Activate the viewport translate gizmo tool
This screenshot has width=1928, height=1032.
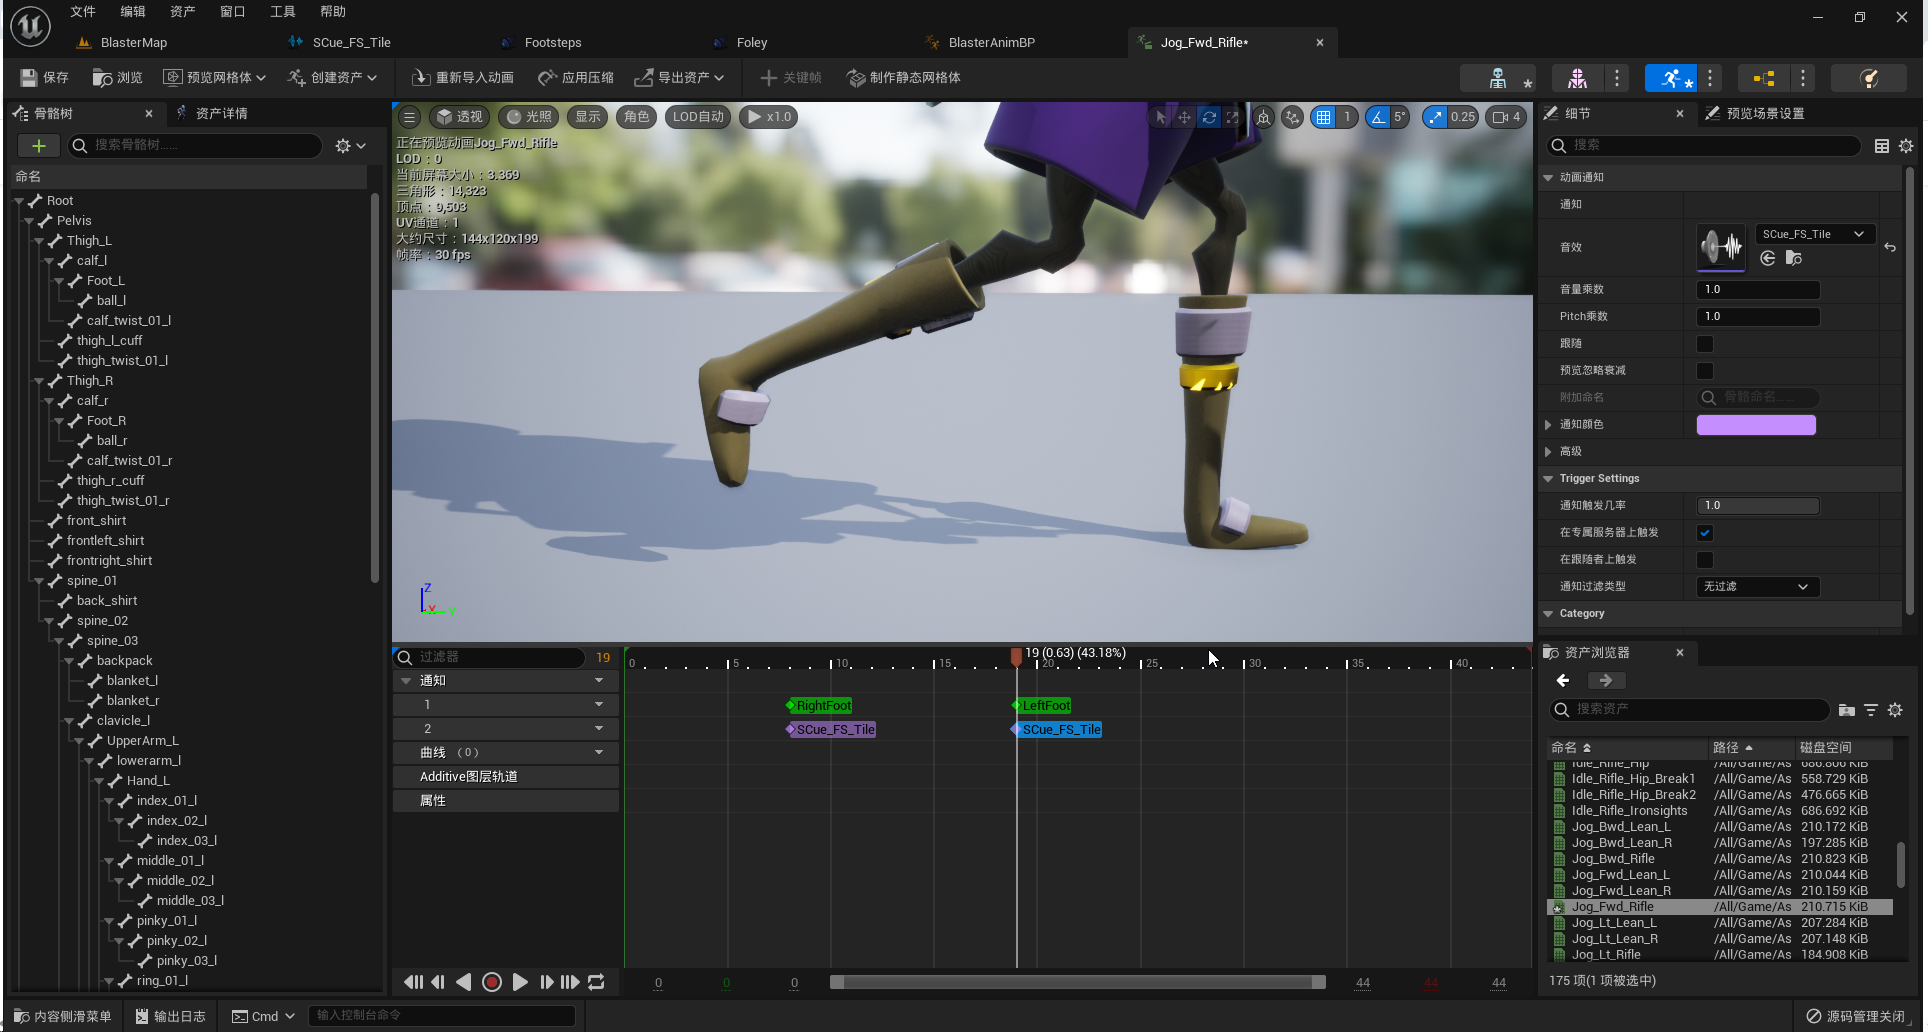point(1184,117)
